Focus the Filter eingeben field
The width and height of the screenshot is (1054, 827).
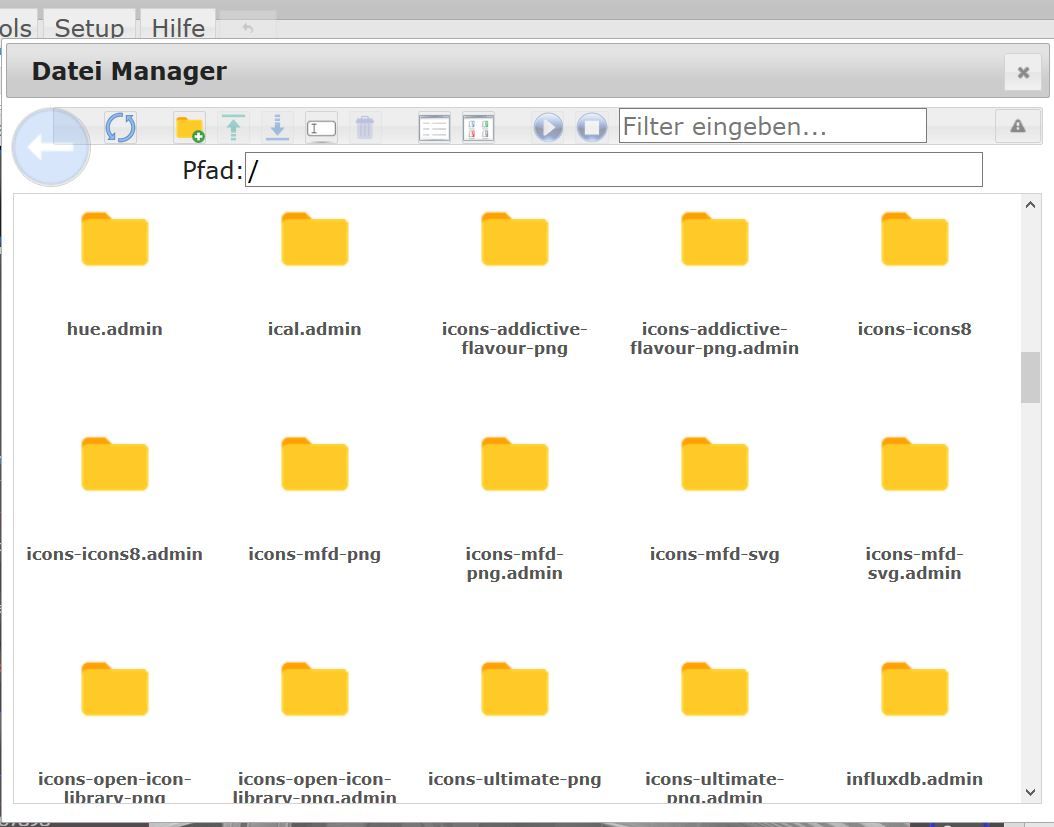pos(772,126)
